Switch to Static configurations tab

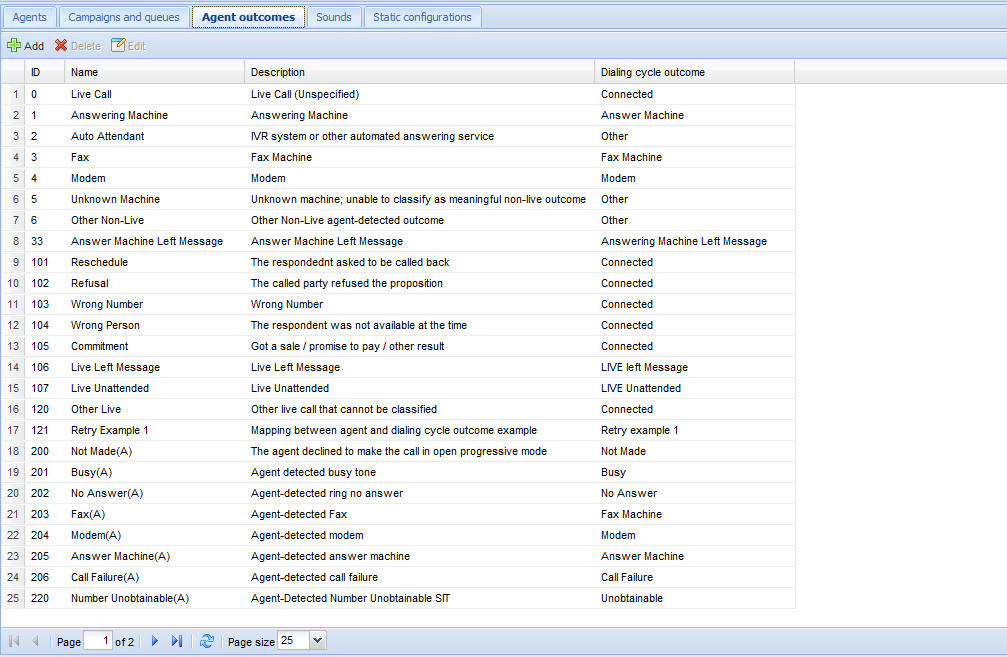[423, 17]
